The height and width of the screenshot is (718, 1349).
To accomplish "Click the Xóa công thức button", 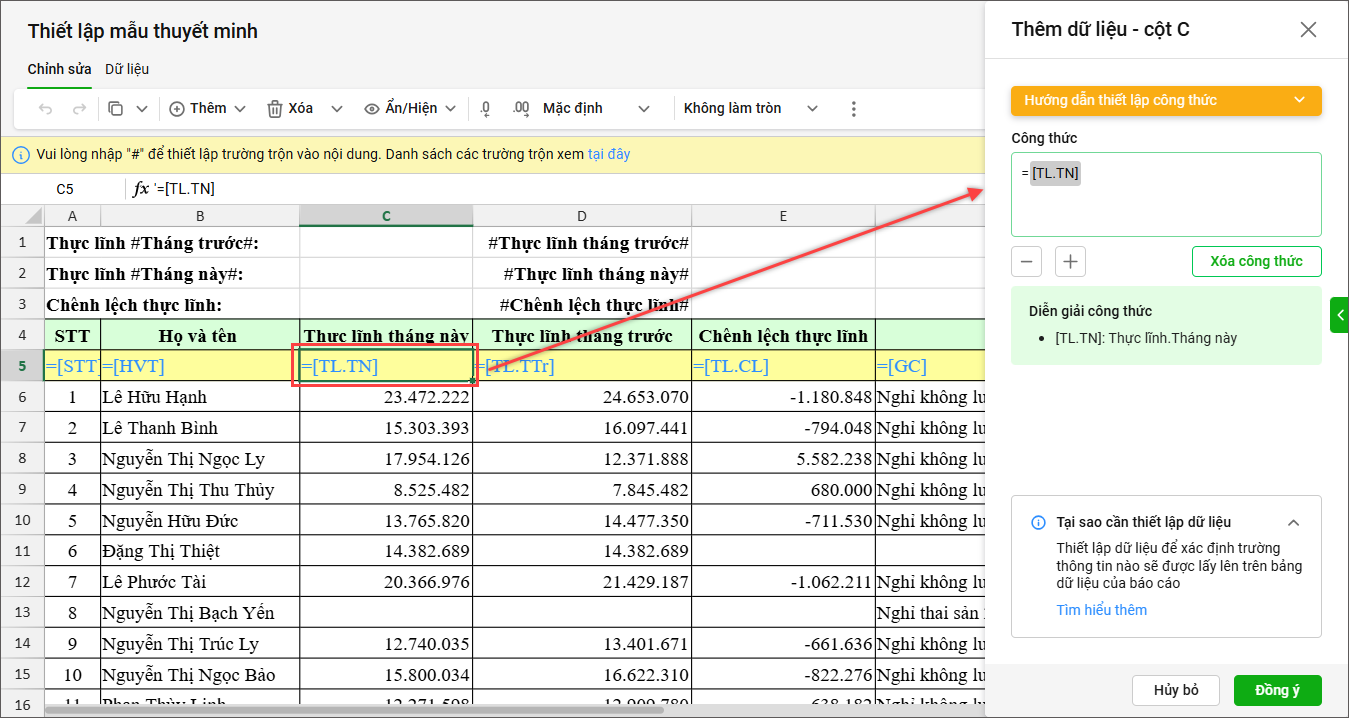I will point(1256,262).
